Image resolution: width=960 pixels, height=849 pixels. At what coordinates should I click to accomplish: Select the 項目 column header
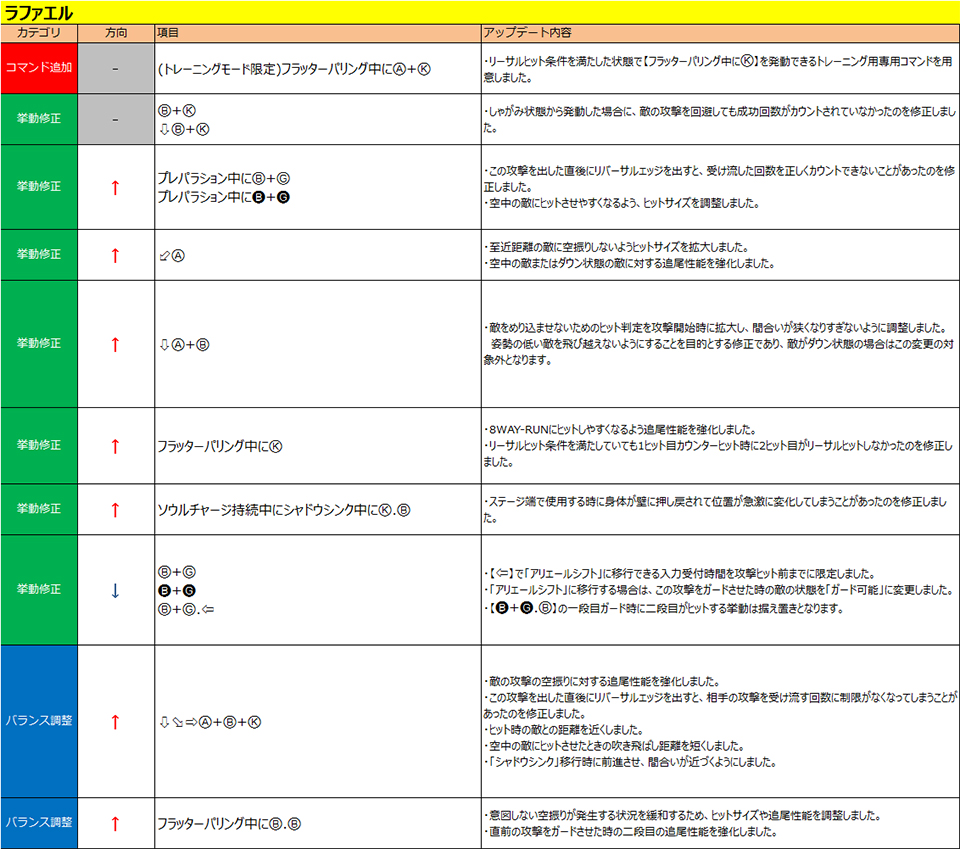pyautogui.click(x=168, y=33)
